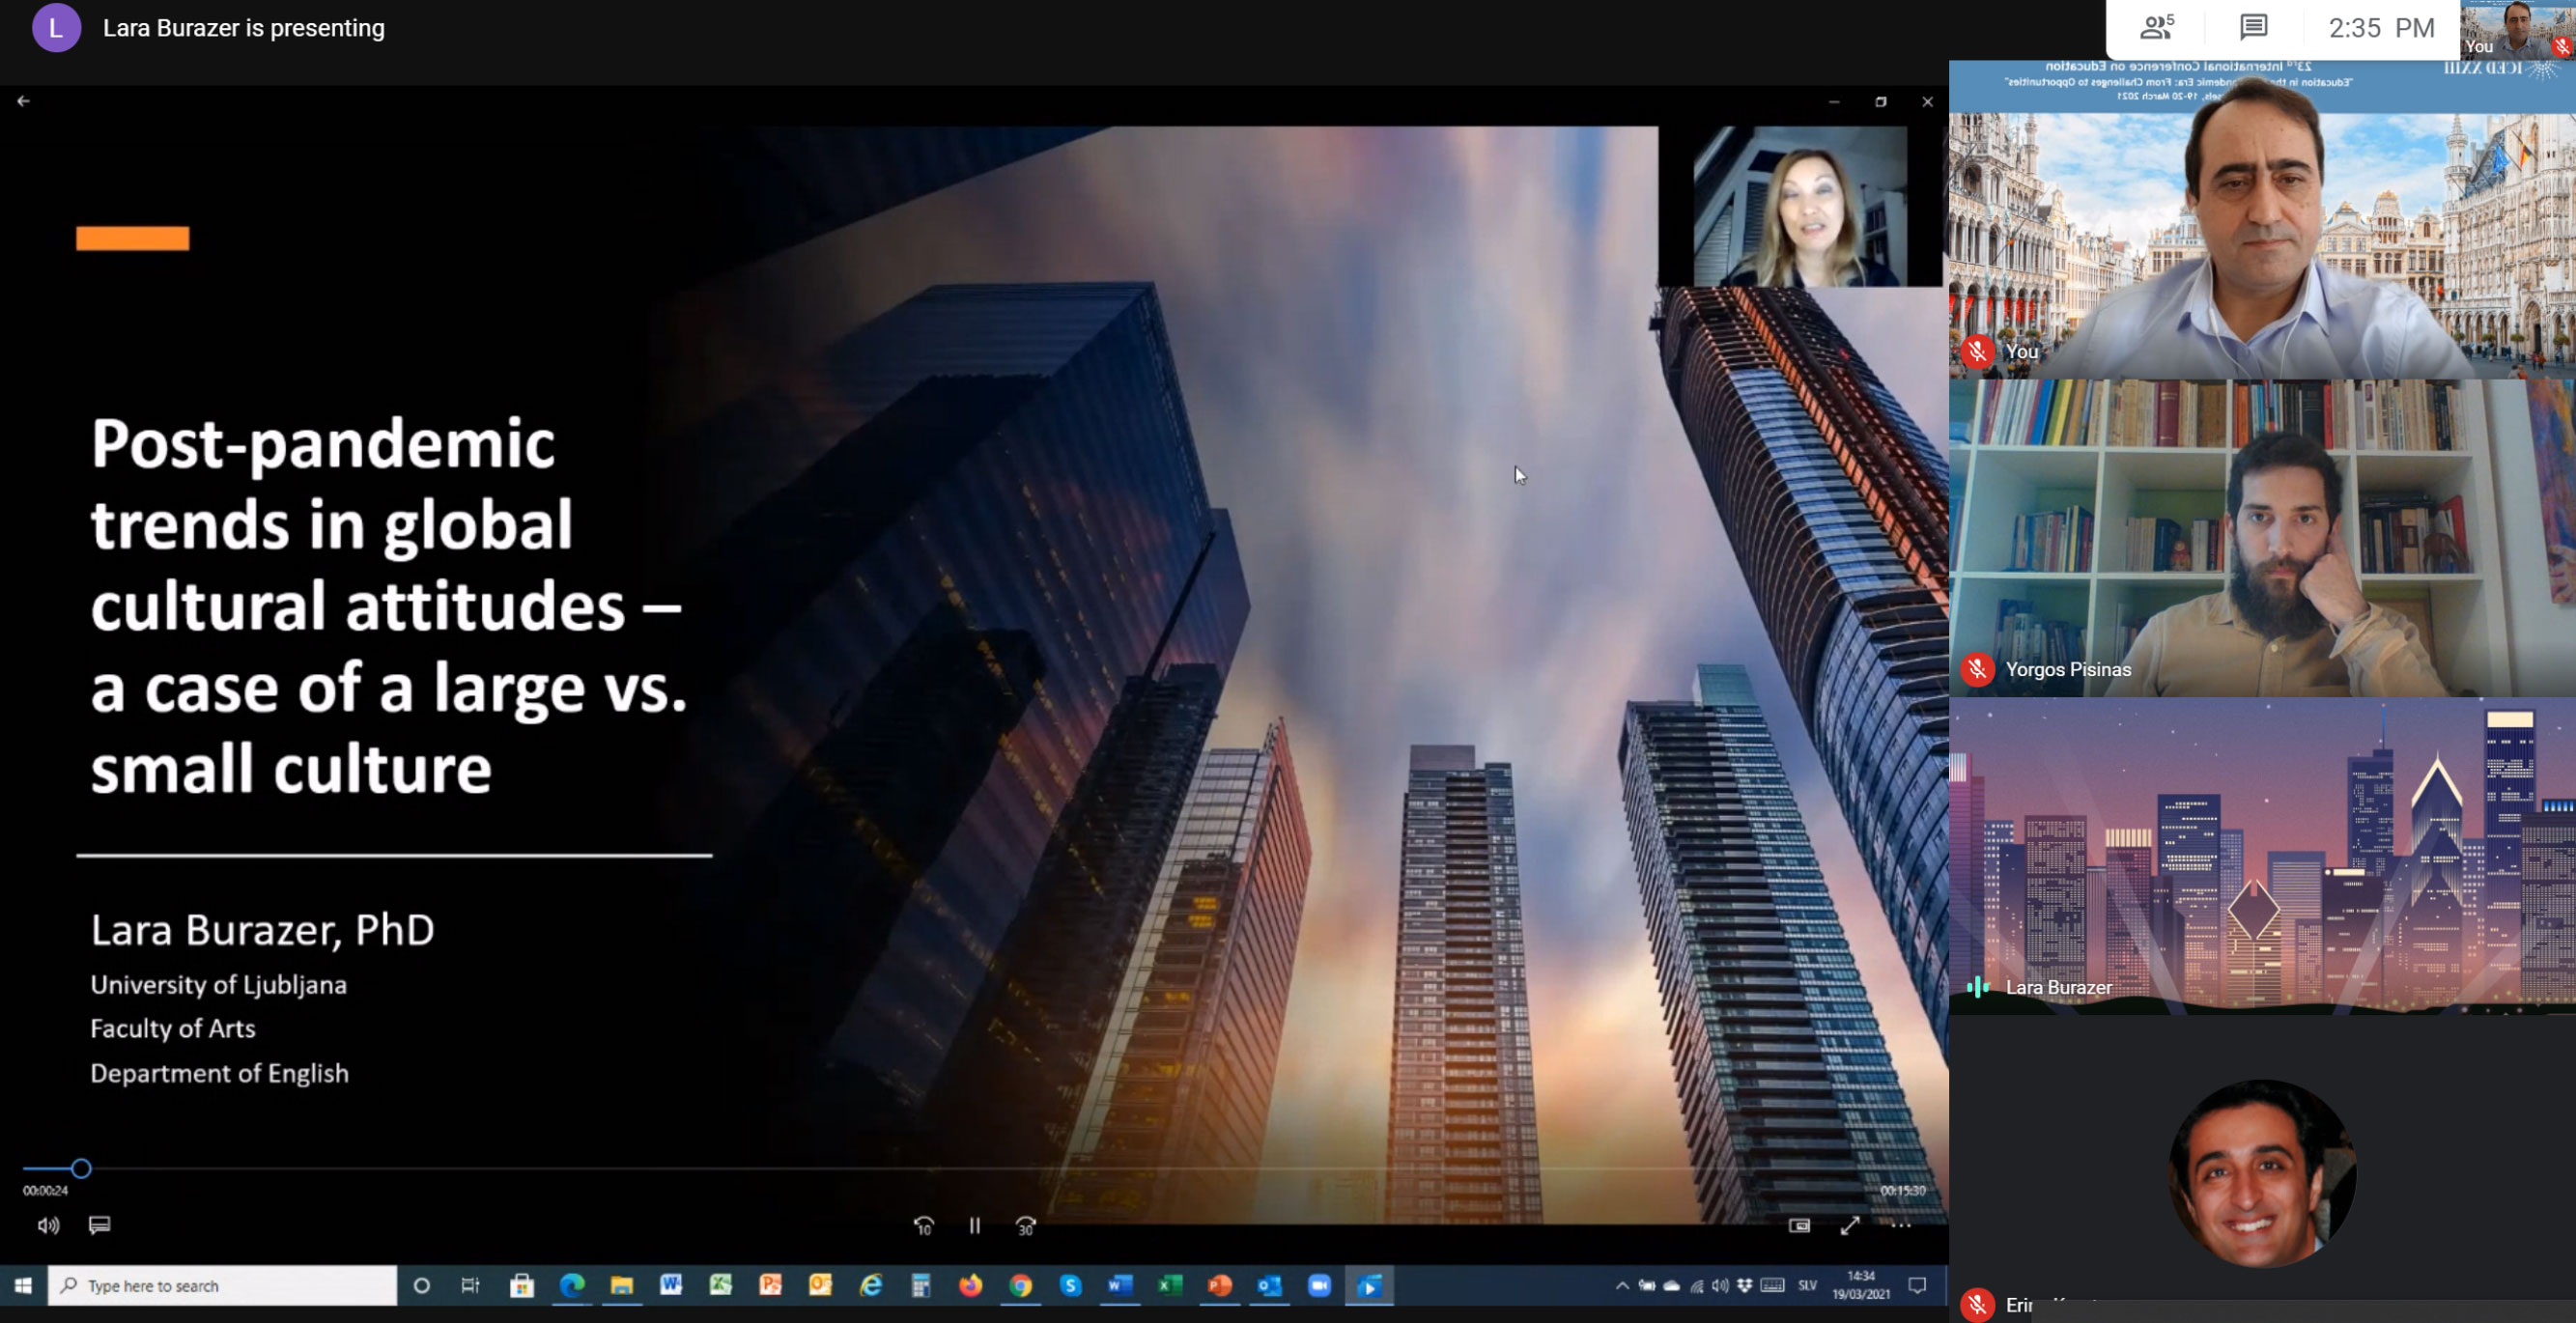Image resolution: width=2576 pixels, height=1323 pixels.
Task: Click the SLV language indicator
Action: point(1807,1286)
